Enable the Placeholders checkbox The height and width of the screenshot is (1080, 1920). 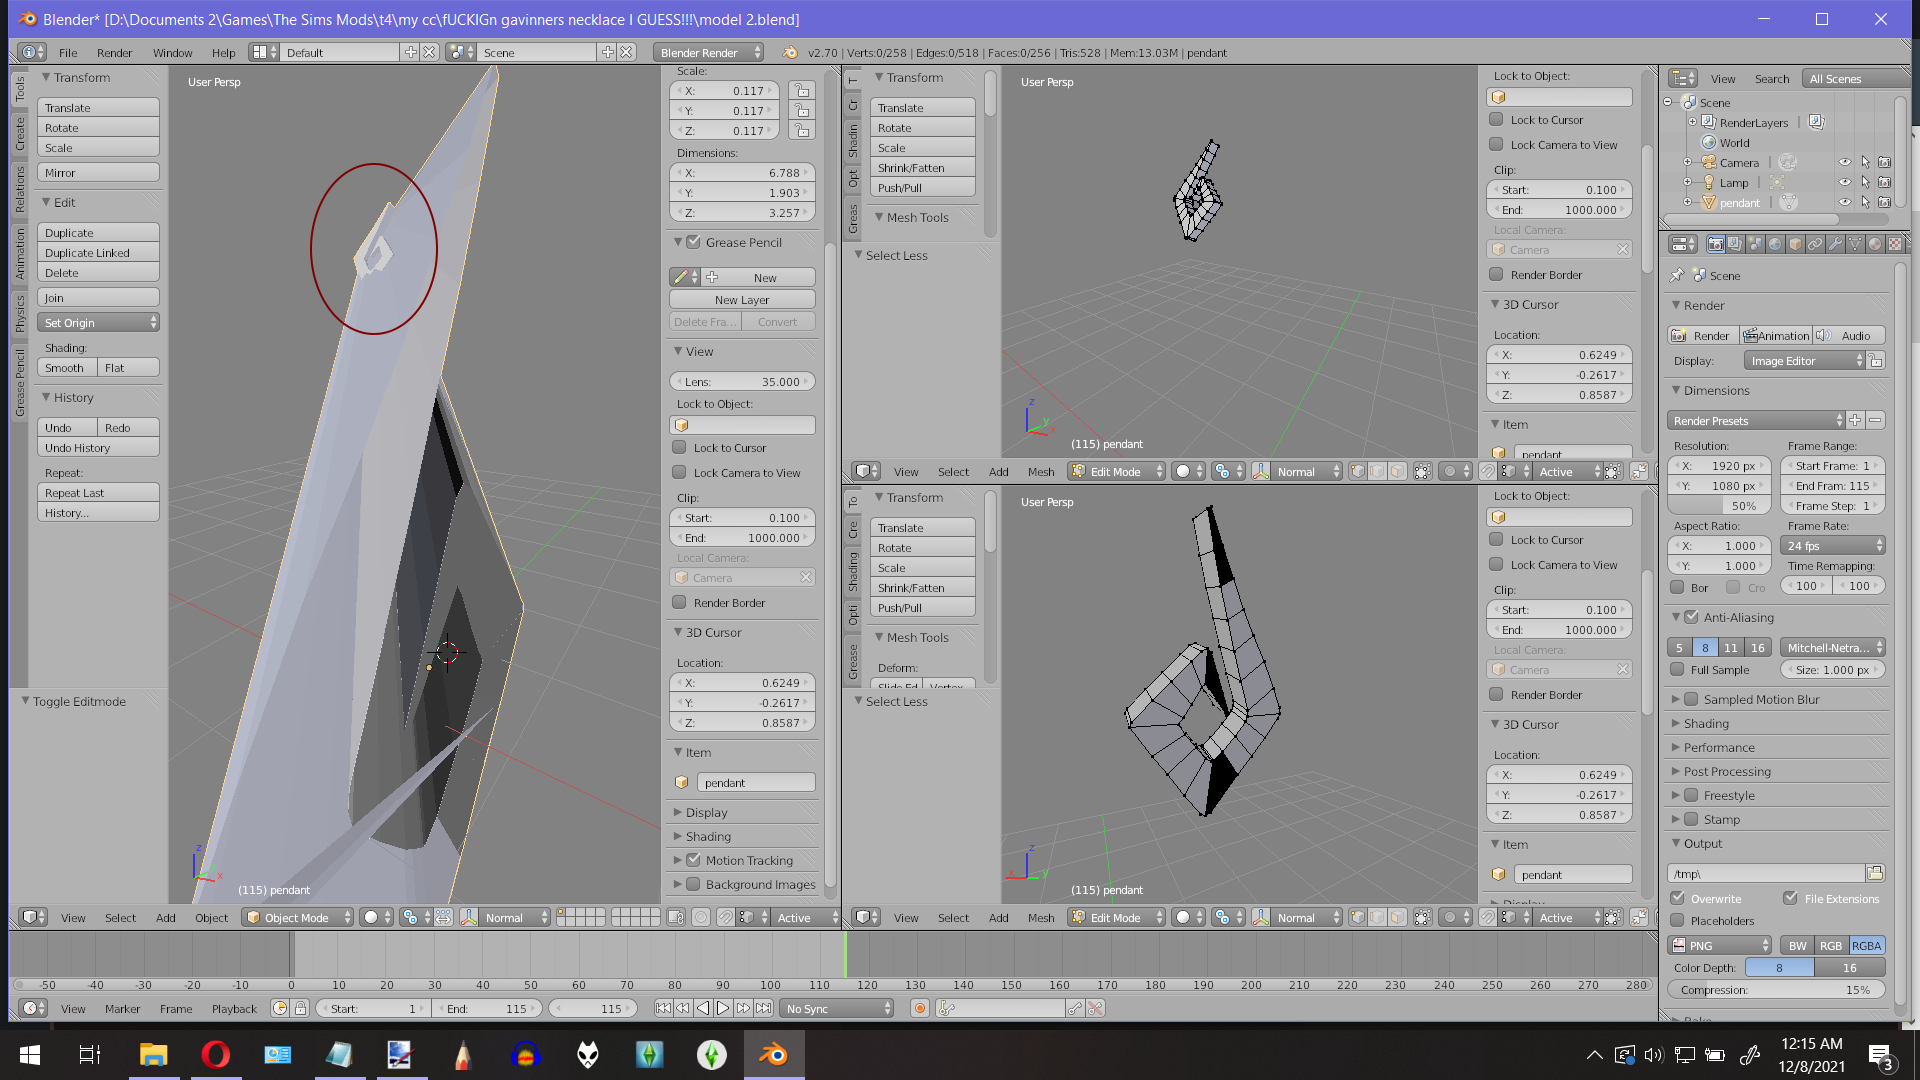(1677, 920)
